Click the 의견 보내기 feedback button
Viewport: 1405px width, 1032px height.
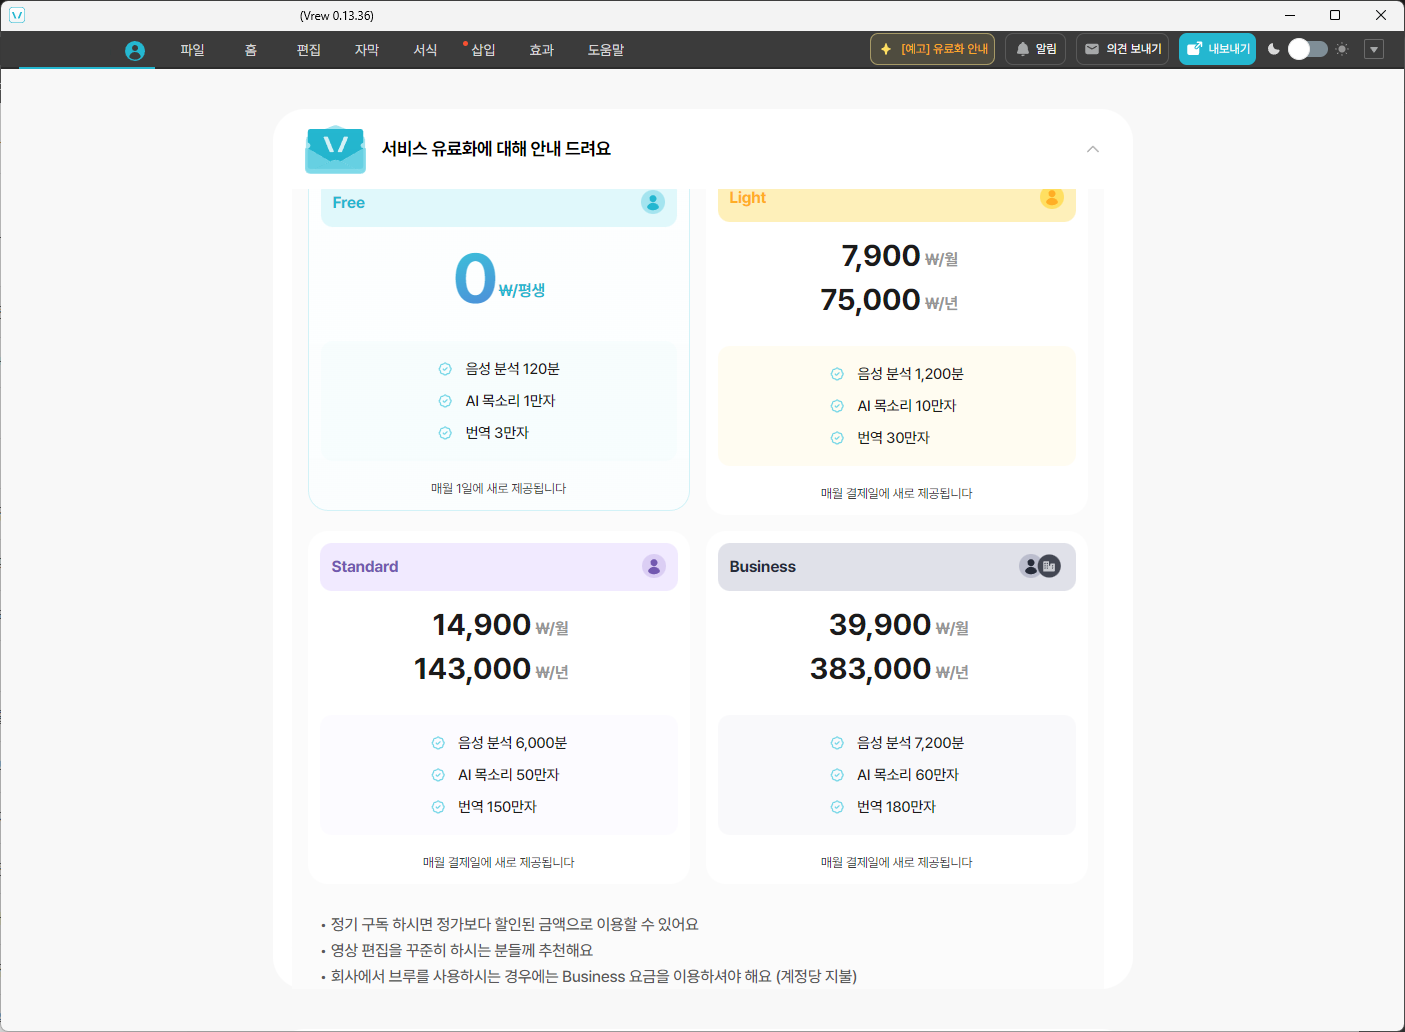tap(1122, 49)
